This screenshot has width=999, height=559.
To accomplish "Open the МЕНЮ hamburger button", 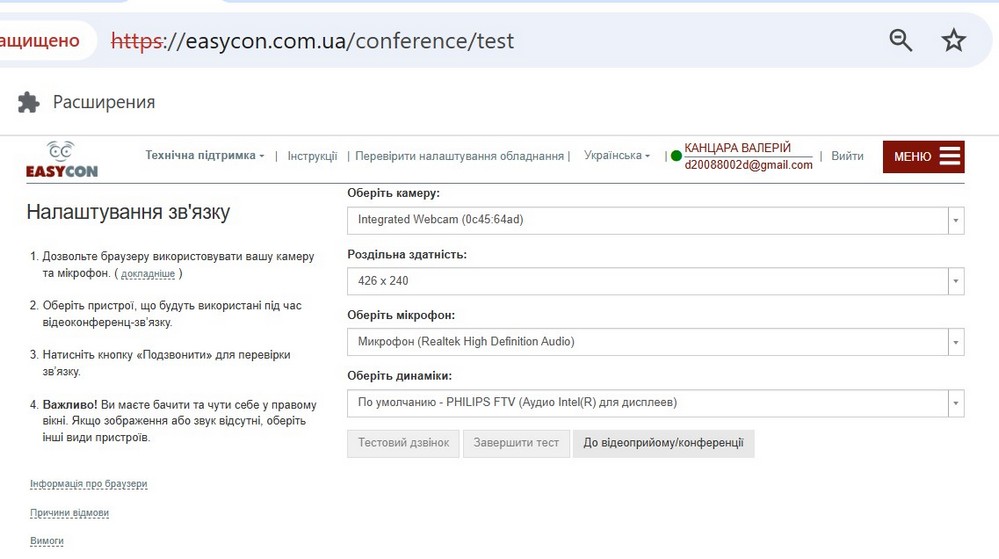I will tap(923, 156).
